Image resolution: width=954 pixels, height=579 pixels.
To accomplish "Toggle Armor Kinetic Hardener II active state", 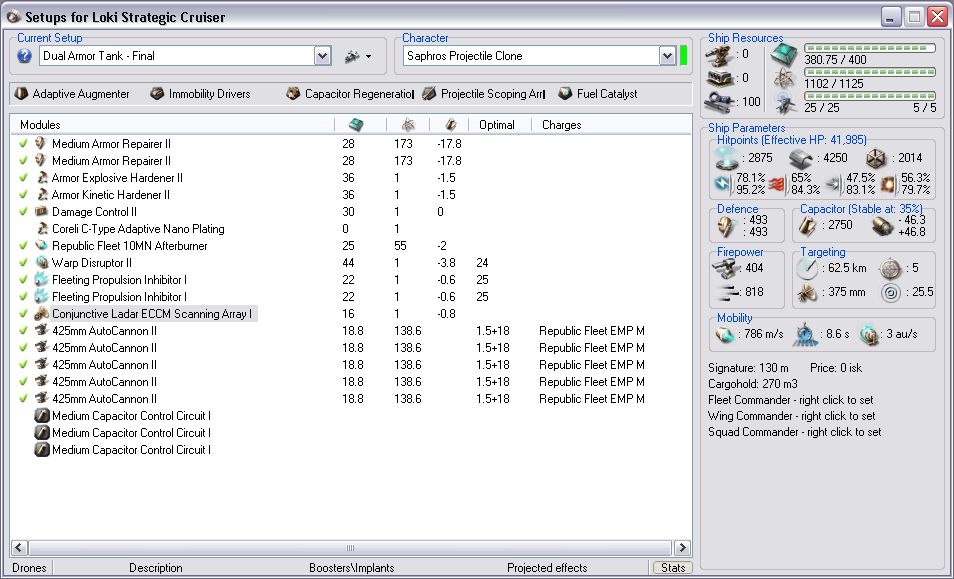I will [23, 195].
